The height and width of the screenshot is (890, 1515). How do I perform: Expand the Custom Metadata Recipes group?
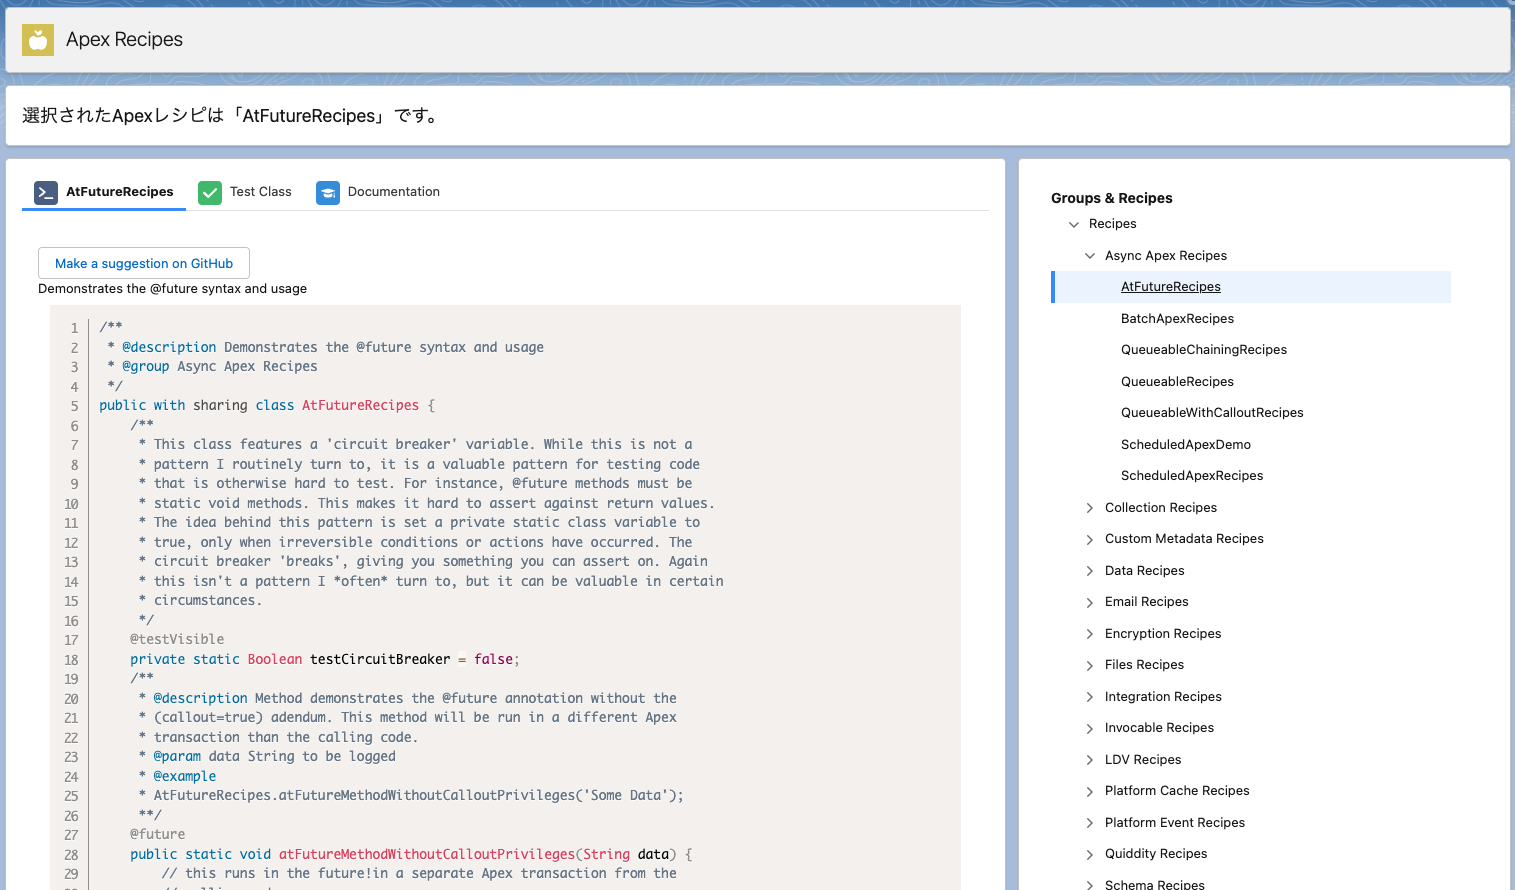tap(1090, 539)
